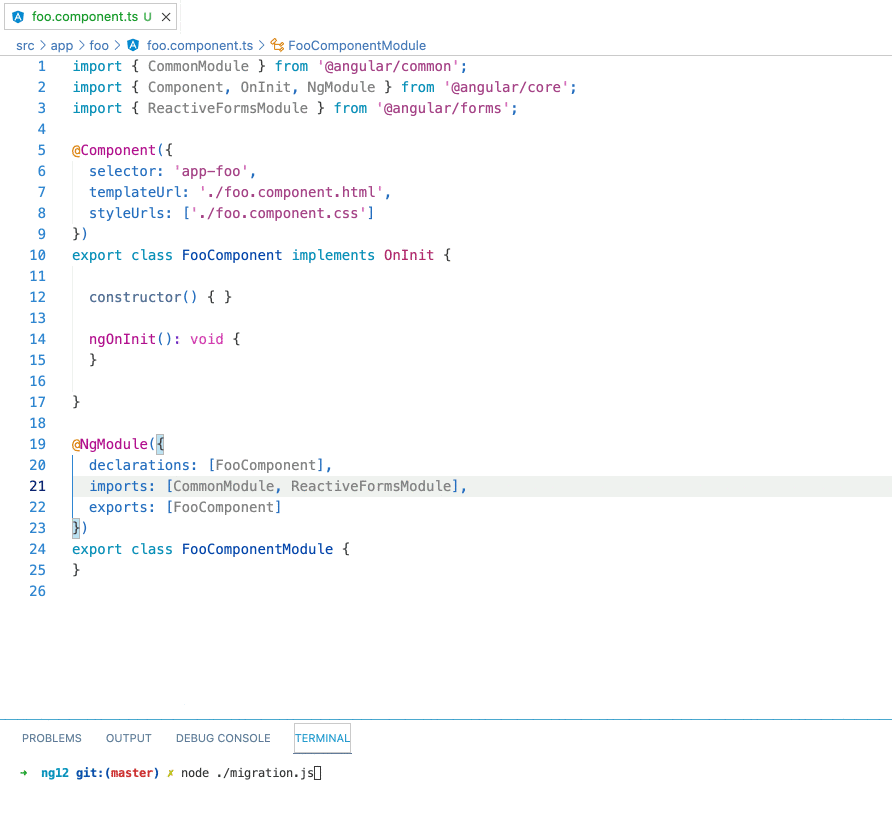This screenshot has width=892, height=818.
Task: Click foo.component.ts in the breadcrumb path
Action: pyautogui.click(x=200, y=46)
